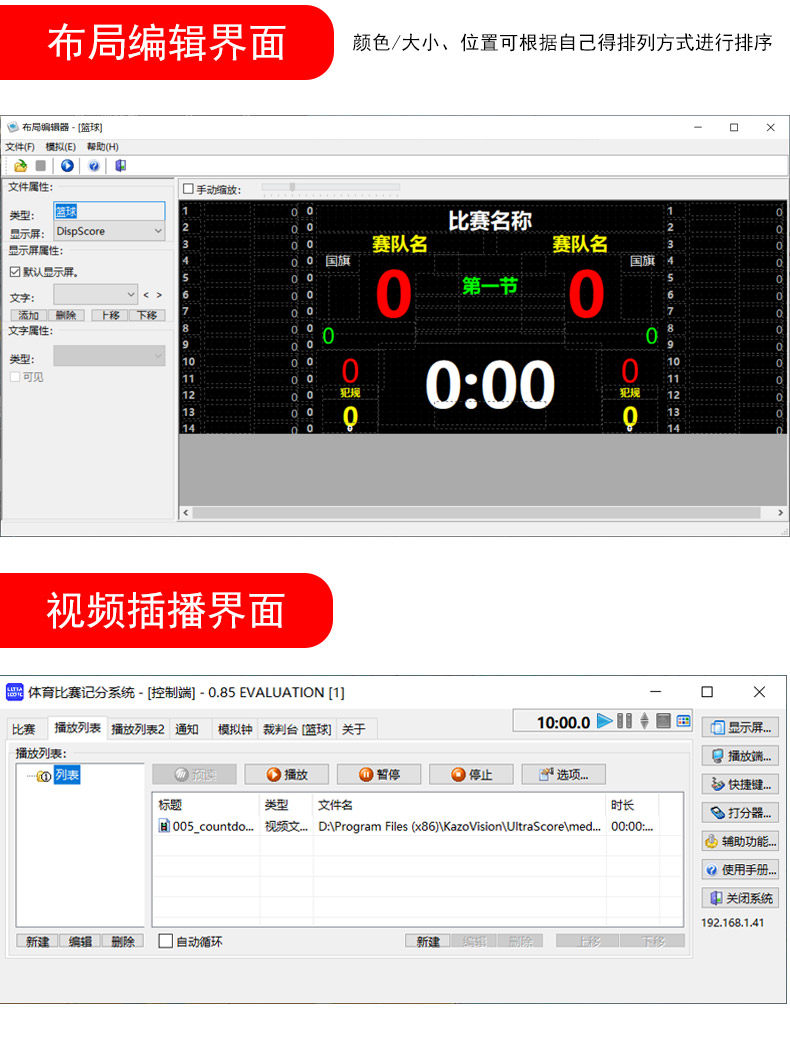The height and width of the screenshot is (1057, 790).
Task: Click the open file folder icon in layout editor
Action: 20,166
